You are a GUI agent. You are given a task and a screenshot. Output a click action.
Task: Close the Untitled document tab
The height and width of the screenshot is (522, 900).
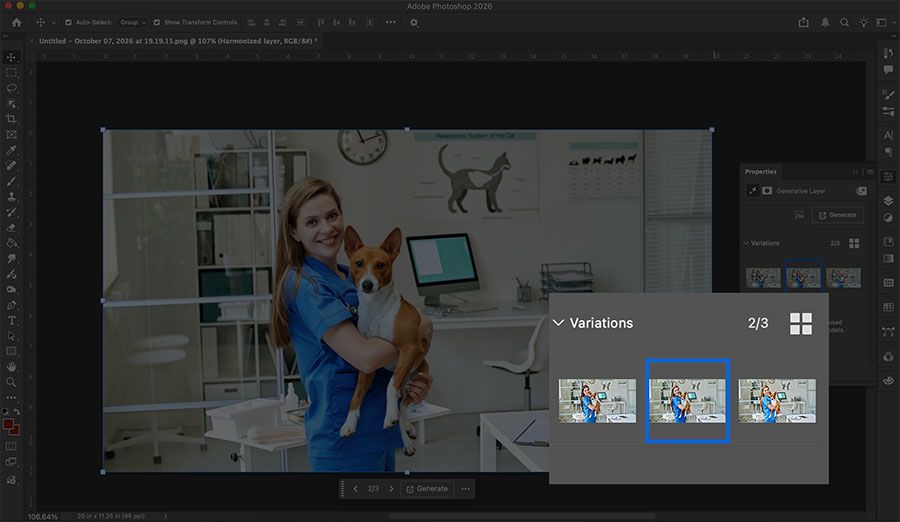pos(32,41)
